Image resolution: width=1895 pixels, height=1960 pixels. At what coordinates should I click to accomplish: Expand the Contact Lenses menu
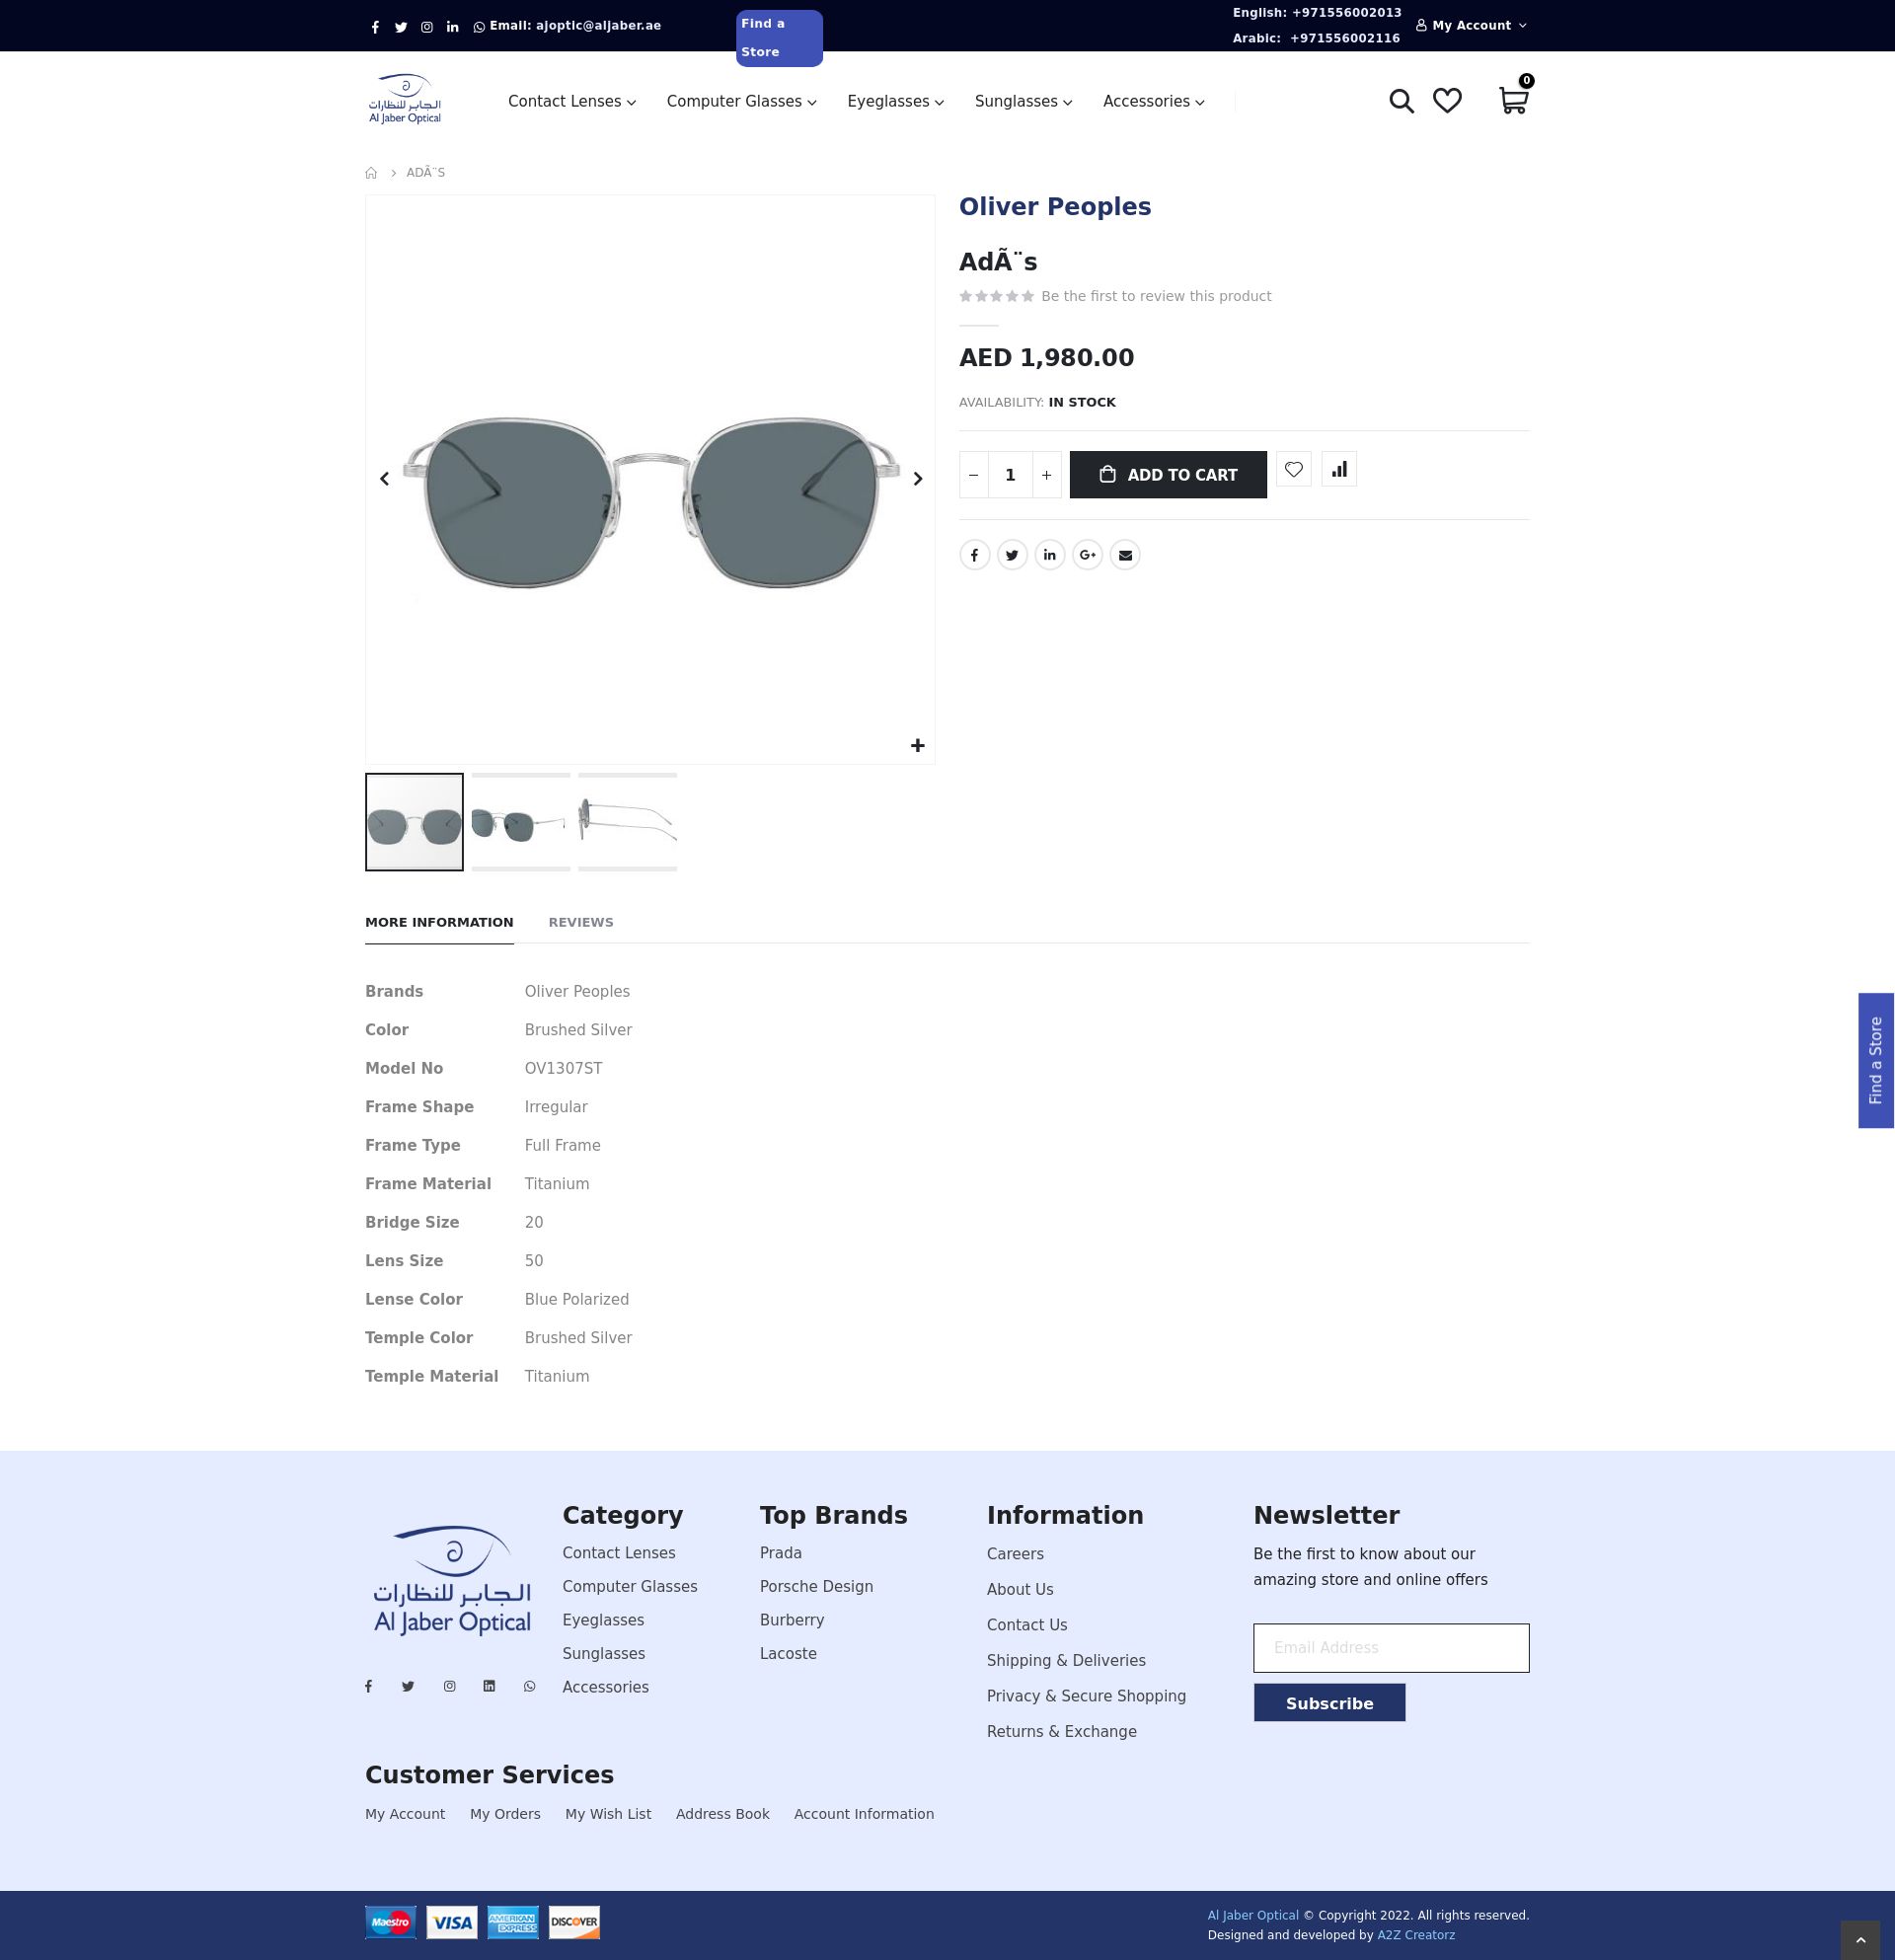(x=572, y=102)
